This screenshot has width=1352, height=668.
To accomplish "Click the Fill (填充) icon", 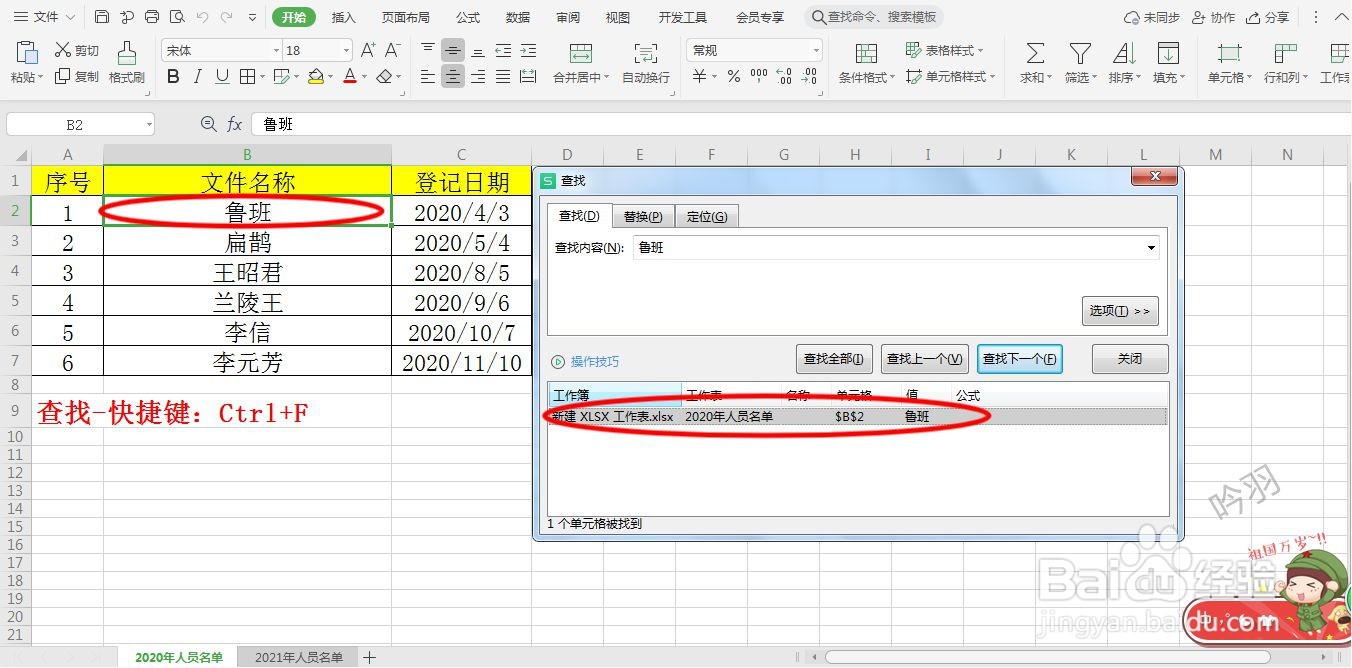I will [x=1168, y=53].
